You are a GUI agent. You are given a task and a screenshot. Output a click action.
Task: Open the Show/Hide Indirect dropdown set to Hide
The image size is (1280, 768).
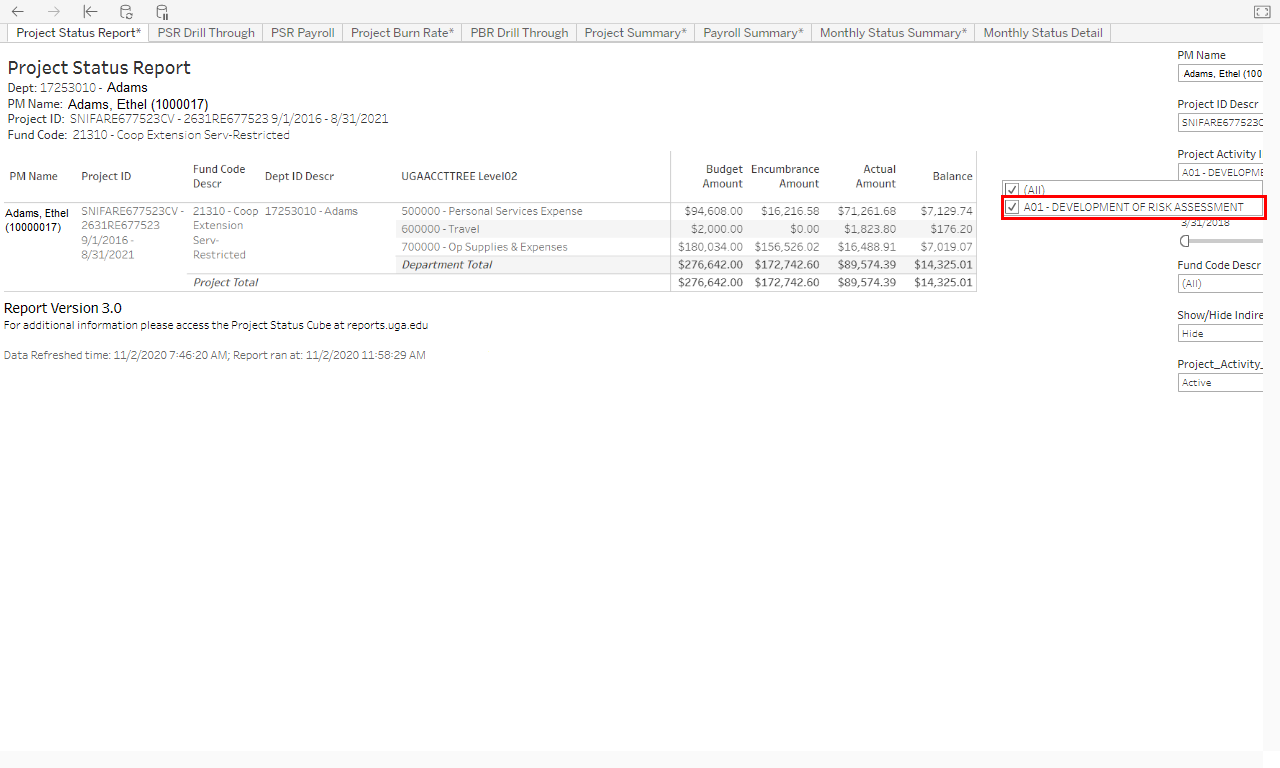tap(1220, 333)
